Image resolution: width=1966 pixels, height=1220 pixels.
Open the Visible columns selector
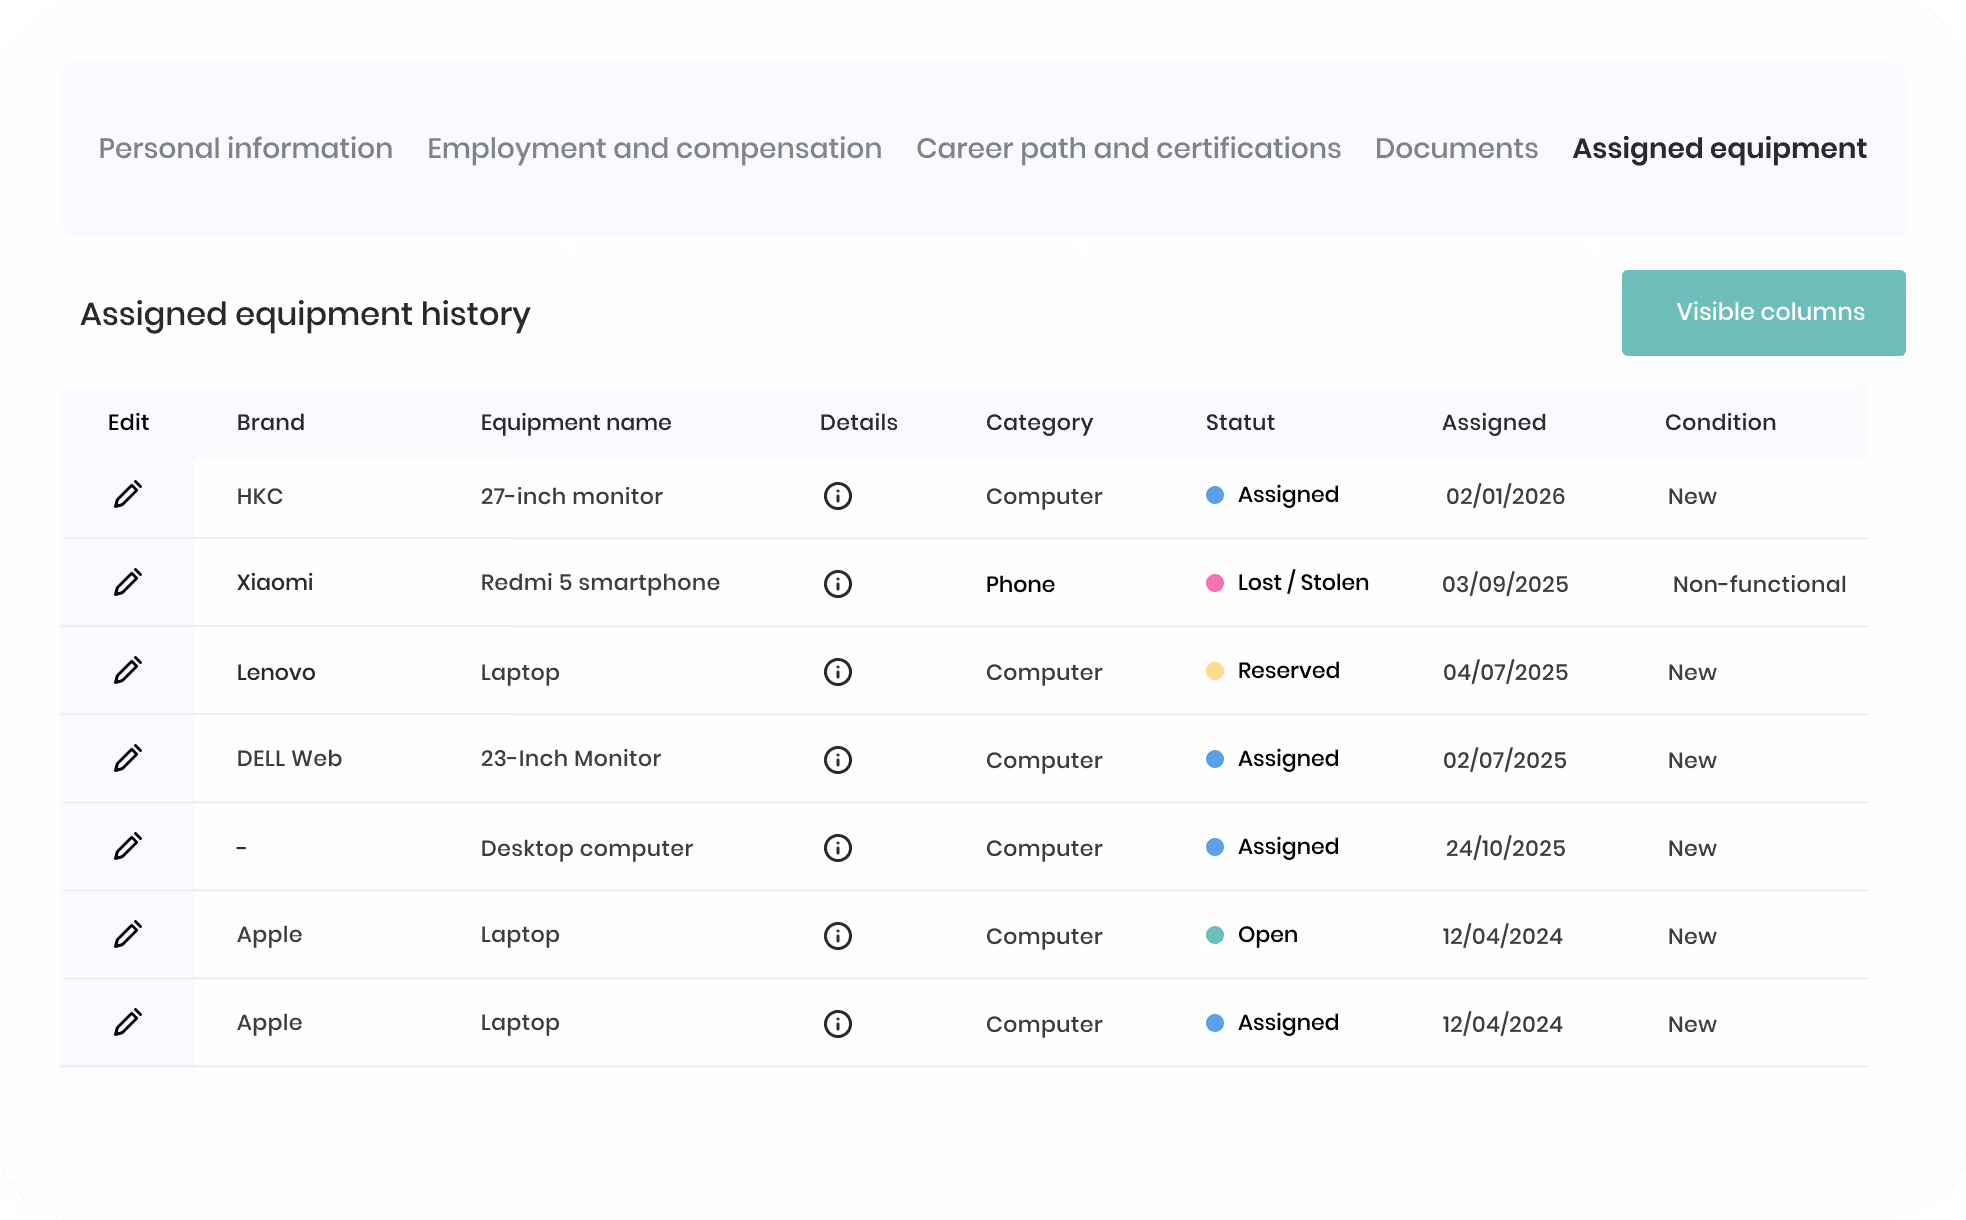pos(1764,313)
